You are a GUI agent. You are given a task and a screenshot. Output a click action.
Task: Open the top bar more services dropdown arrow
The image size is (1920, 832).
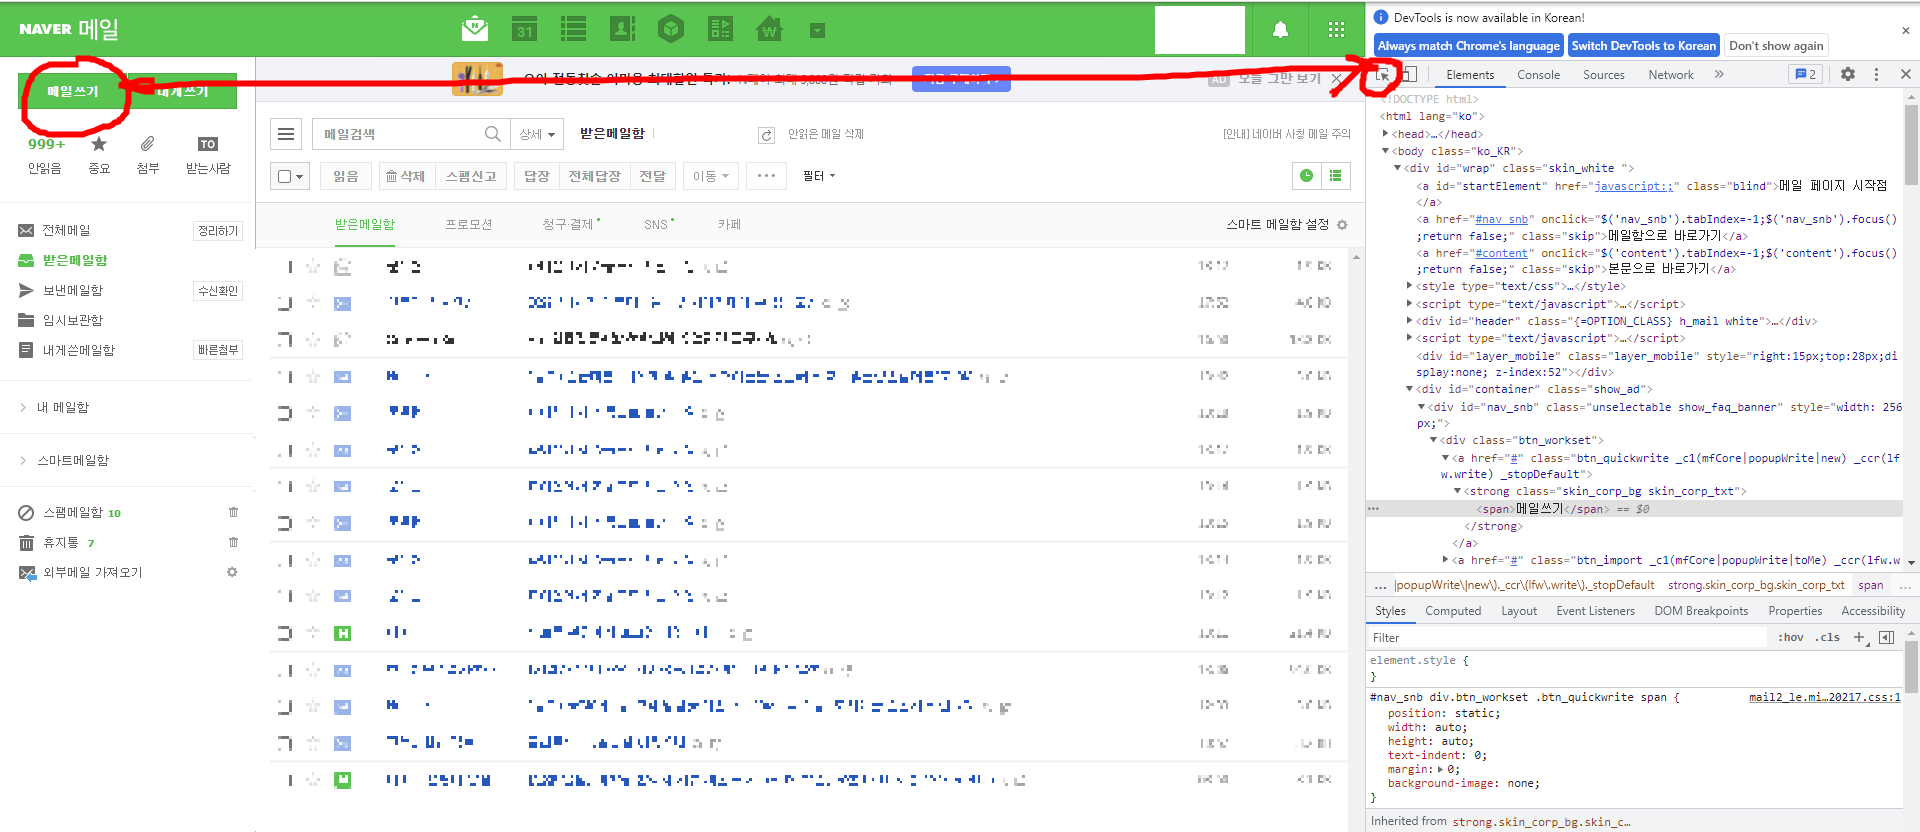[817, 31]
